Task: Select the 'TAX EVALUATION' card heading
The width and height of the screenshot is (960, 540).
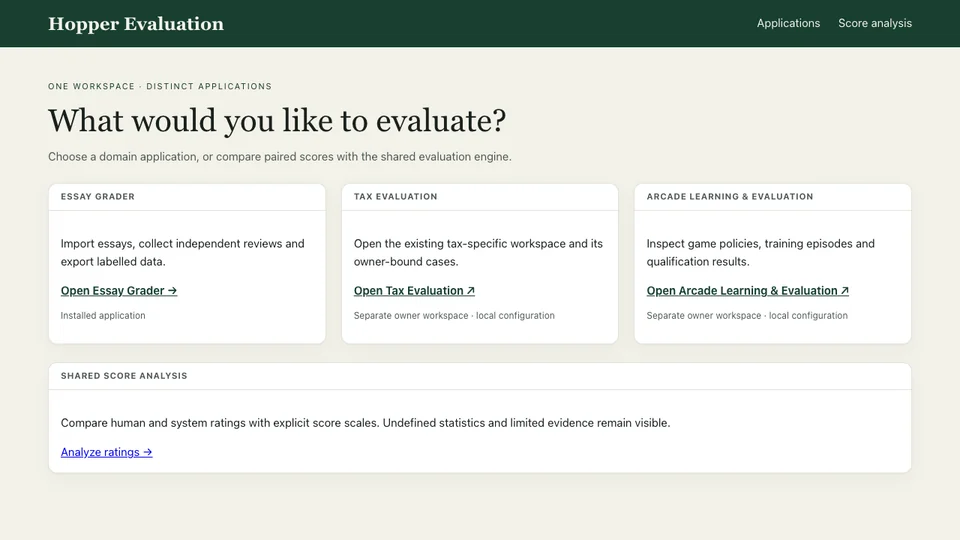Action: (x=396, y=197)
